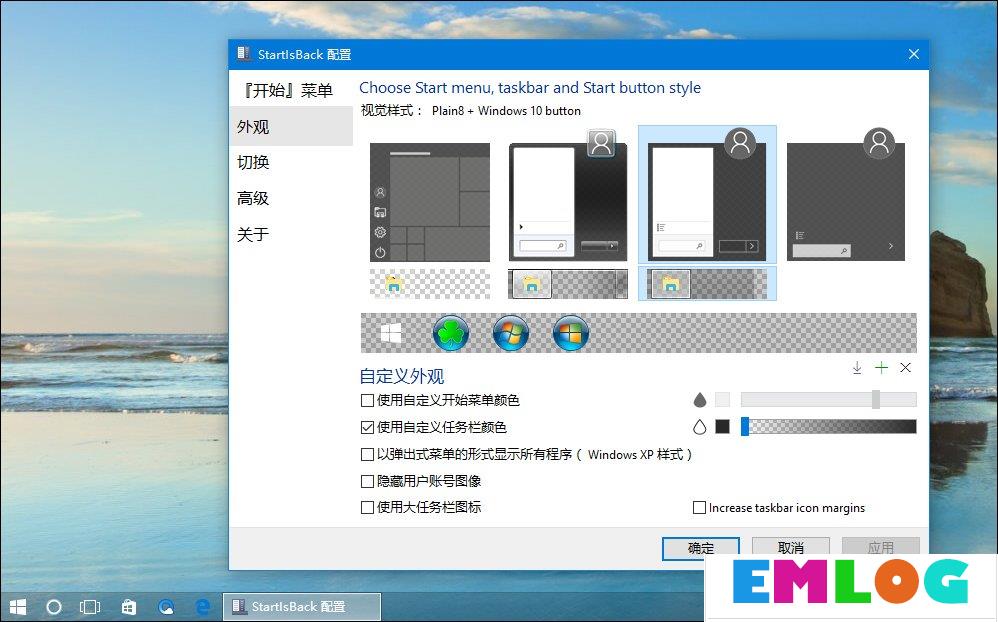Viewport: 998px width, 622px height.
Task: Choose the green clover start button orb
Action: (451, 333)
